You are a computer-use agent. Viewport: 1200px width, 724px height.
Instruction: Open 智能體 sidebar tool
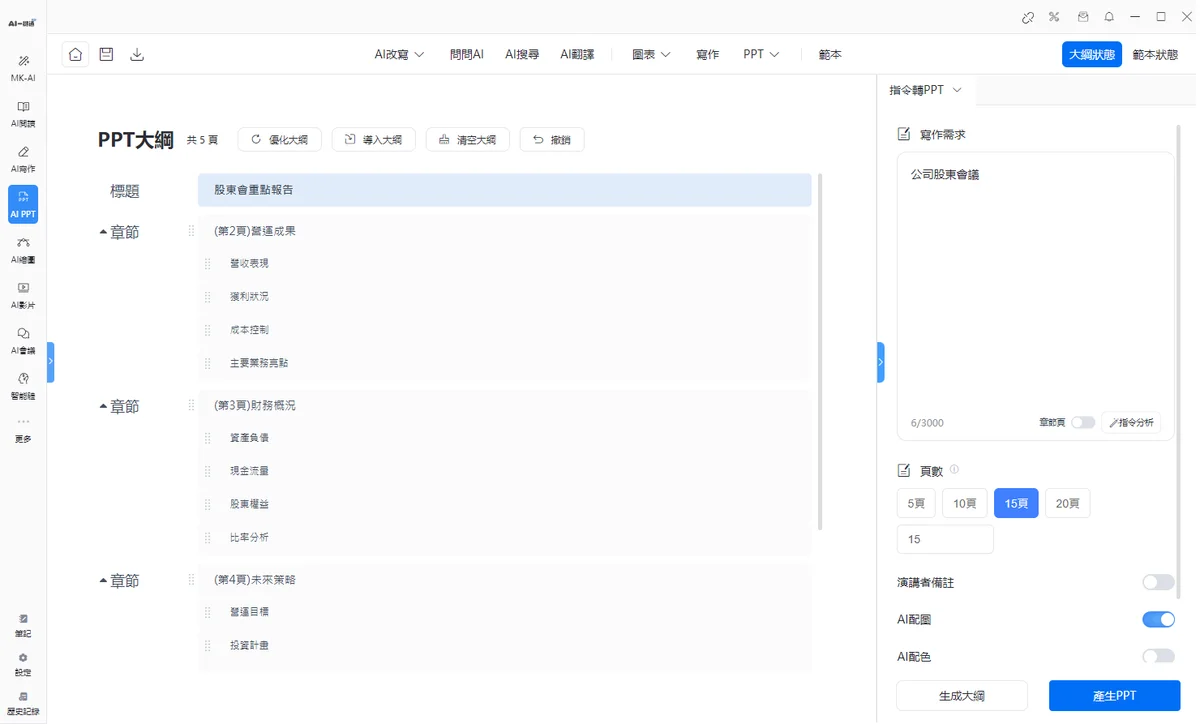(x=23, y=386)
